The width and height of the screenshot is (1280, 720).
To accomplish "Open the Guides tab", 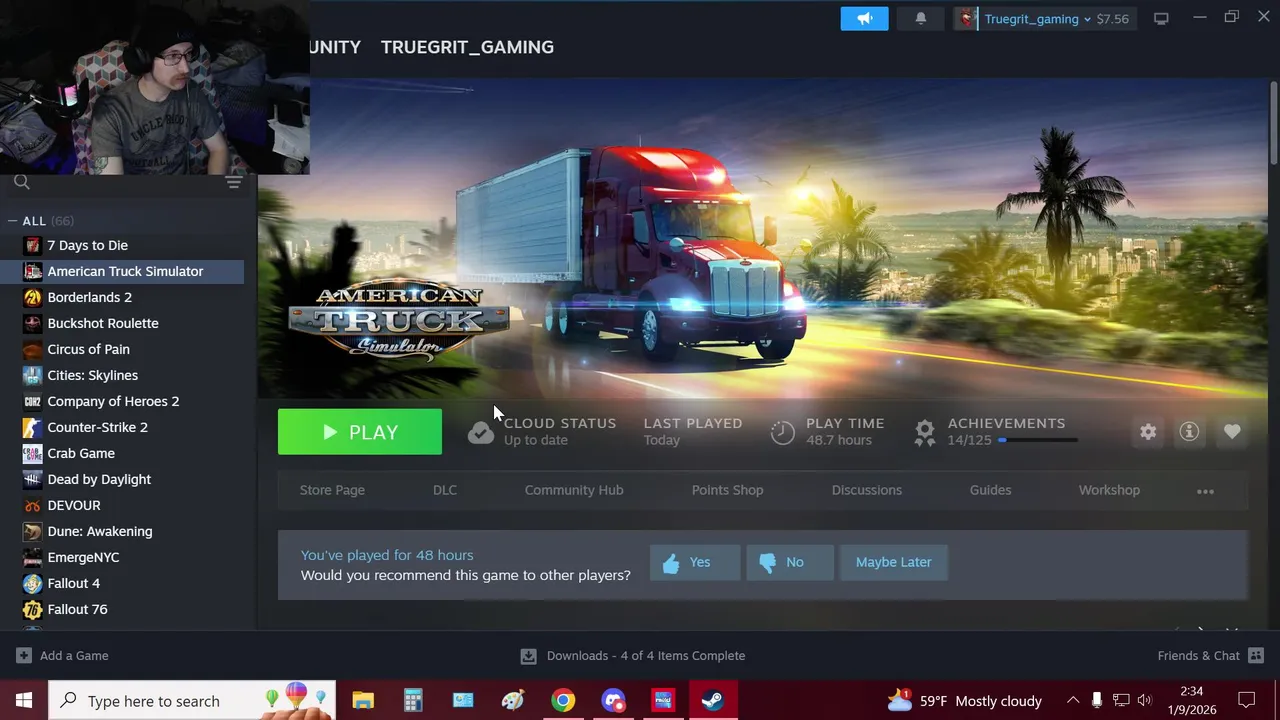I will 990,490.
